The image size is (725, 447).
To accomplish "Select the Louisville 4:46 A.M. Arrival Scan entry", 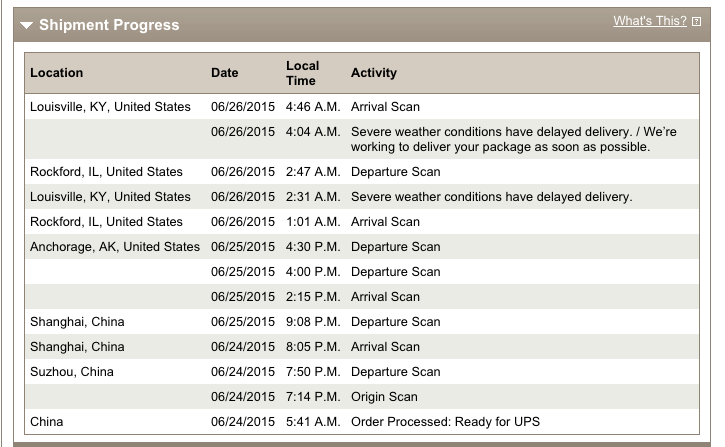I will point(385,107).
